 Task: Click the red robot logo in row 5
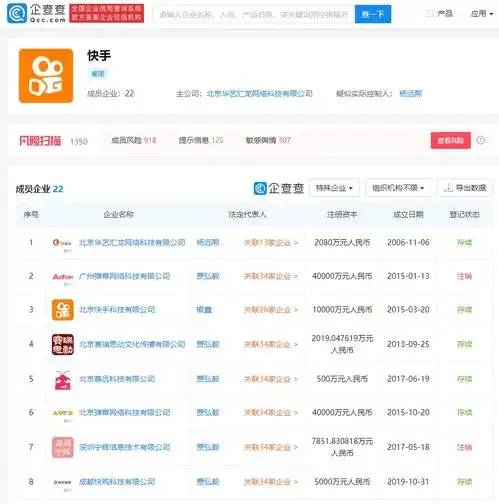(x=63, y=380)
